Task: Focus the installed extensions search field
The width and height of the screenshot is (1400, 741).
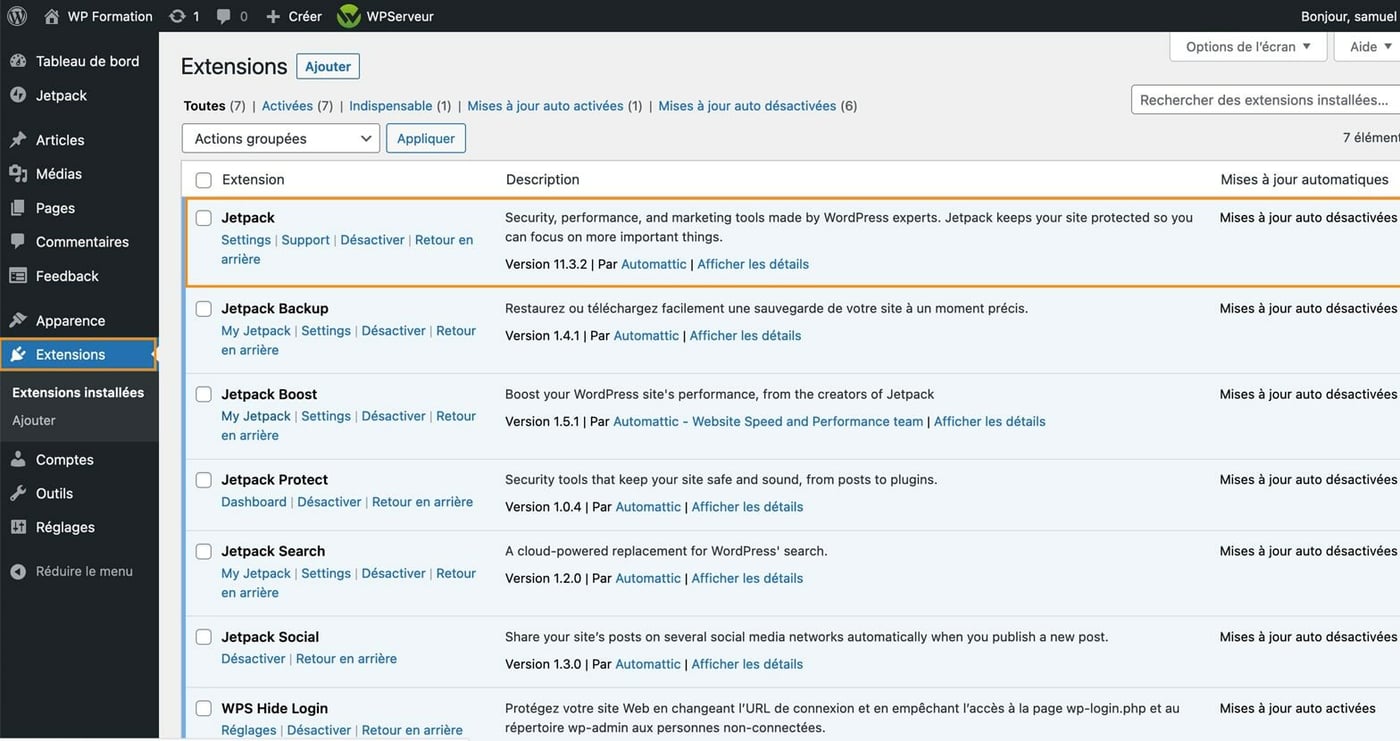Action: point(1264,100)
